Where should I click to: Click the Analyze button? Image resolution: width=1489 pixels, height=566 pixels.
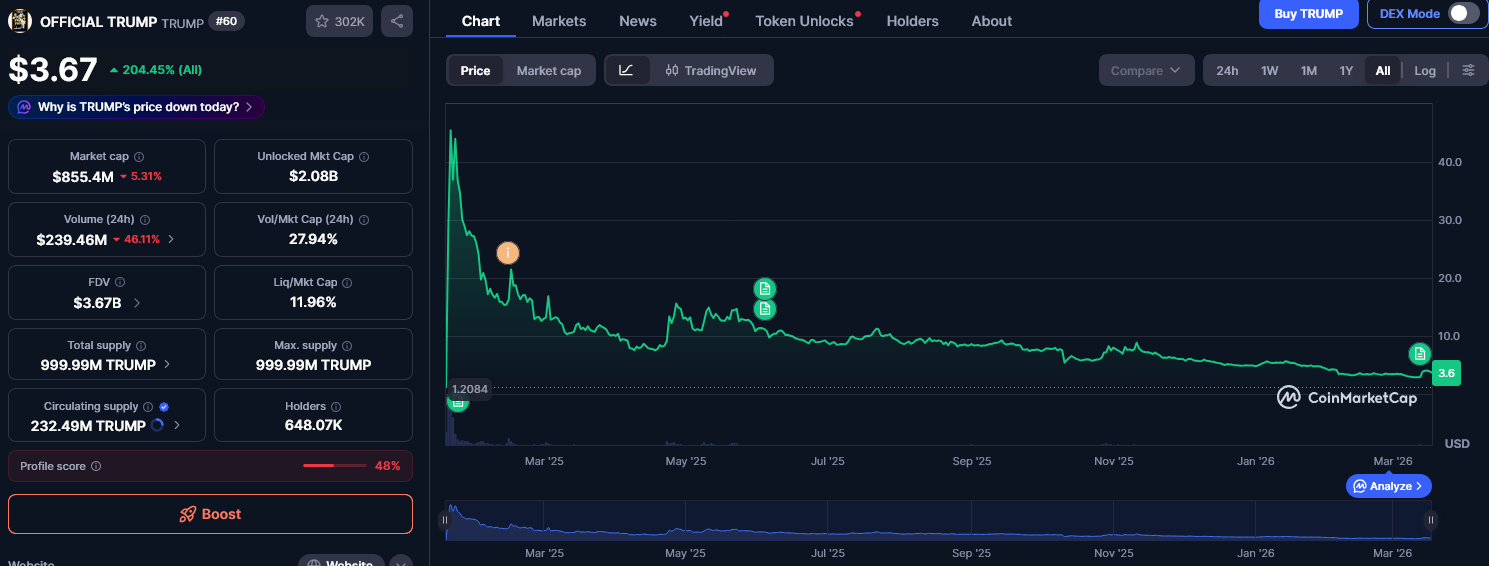pyautogui.click(x=1389, y=486)
